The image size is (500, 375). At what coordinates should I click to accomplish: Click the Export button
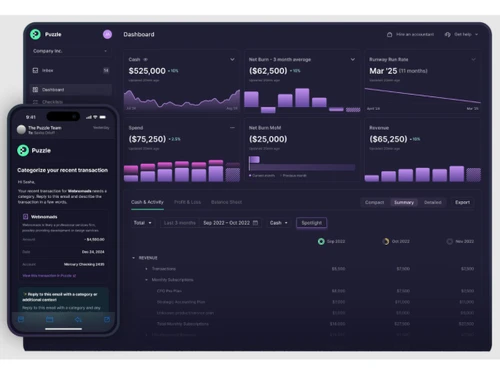point(462,202)
